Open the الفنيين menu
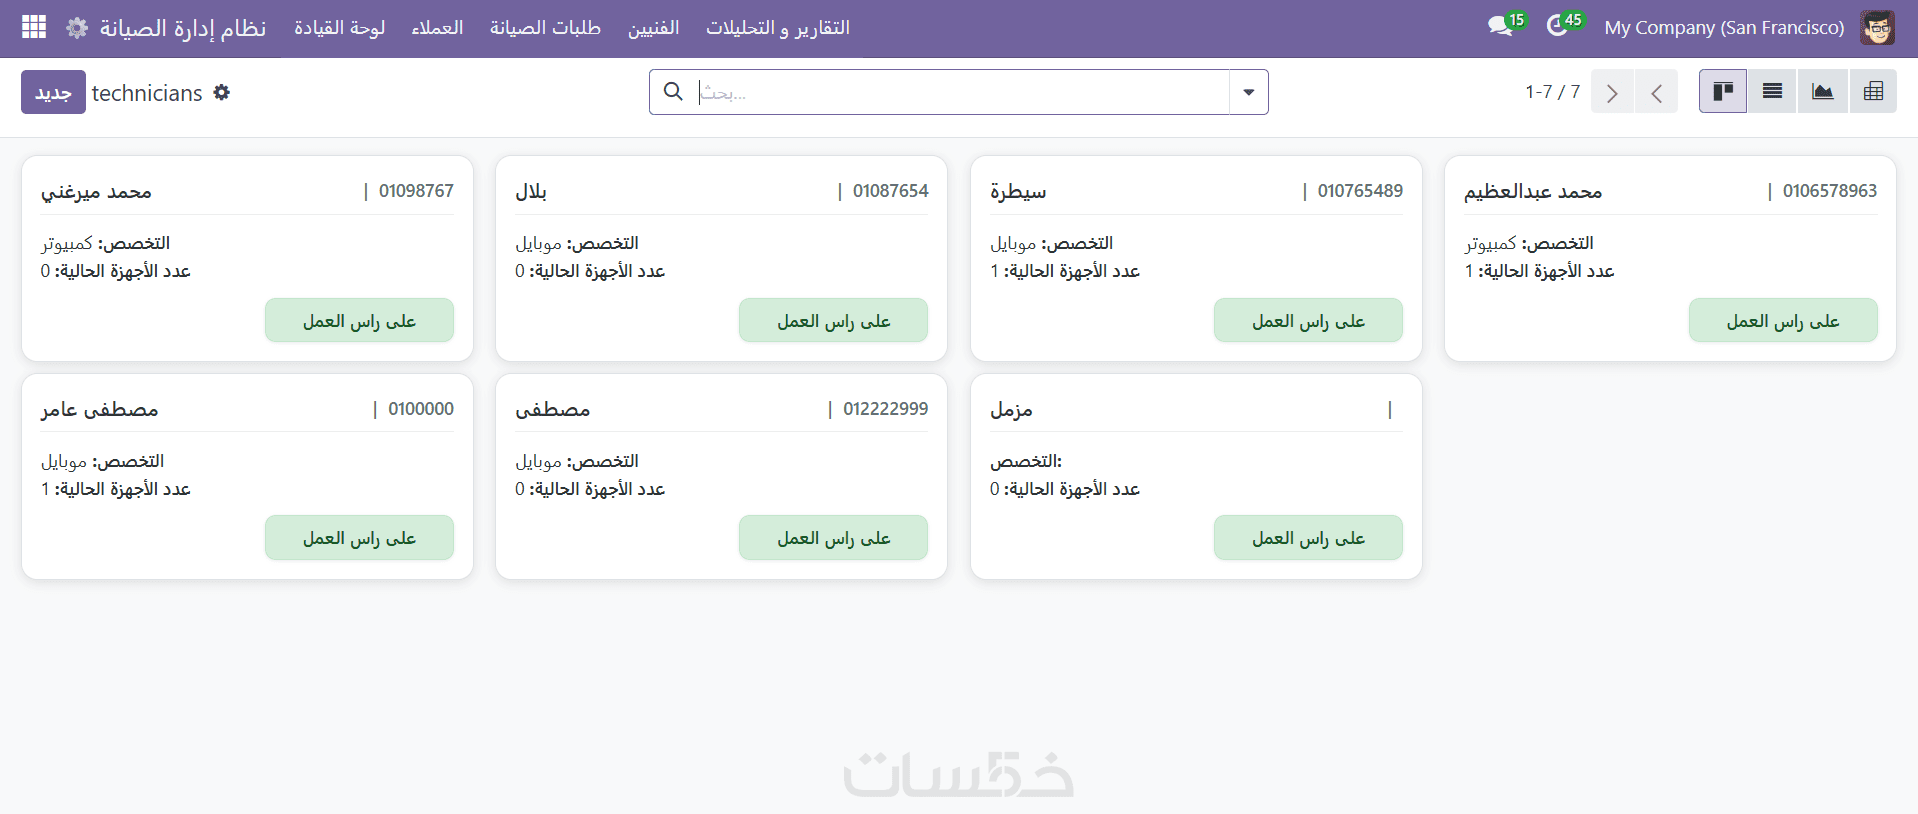This screenshot has height=814, width=1918. pos(653,28)
